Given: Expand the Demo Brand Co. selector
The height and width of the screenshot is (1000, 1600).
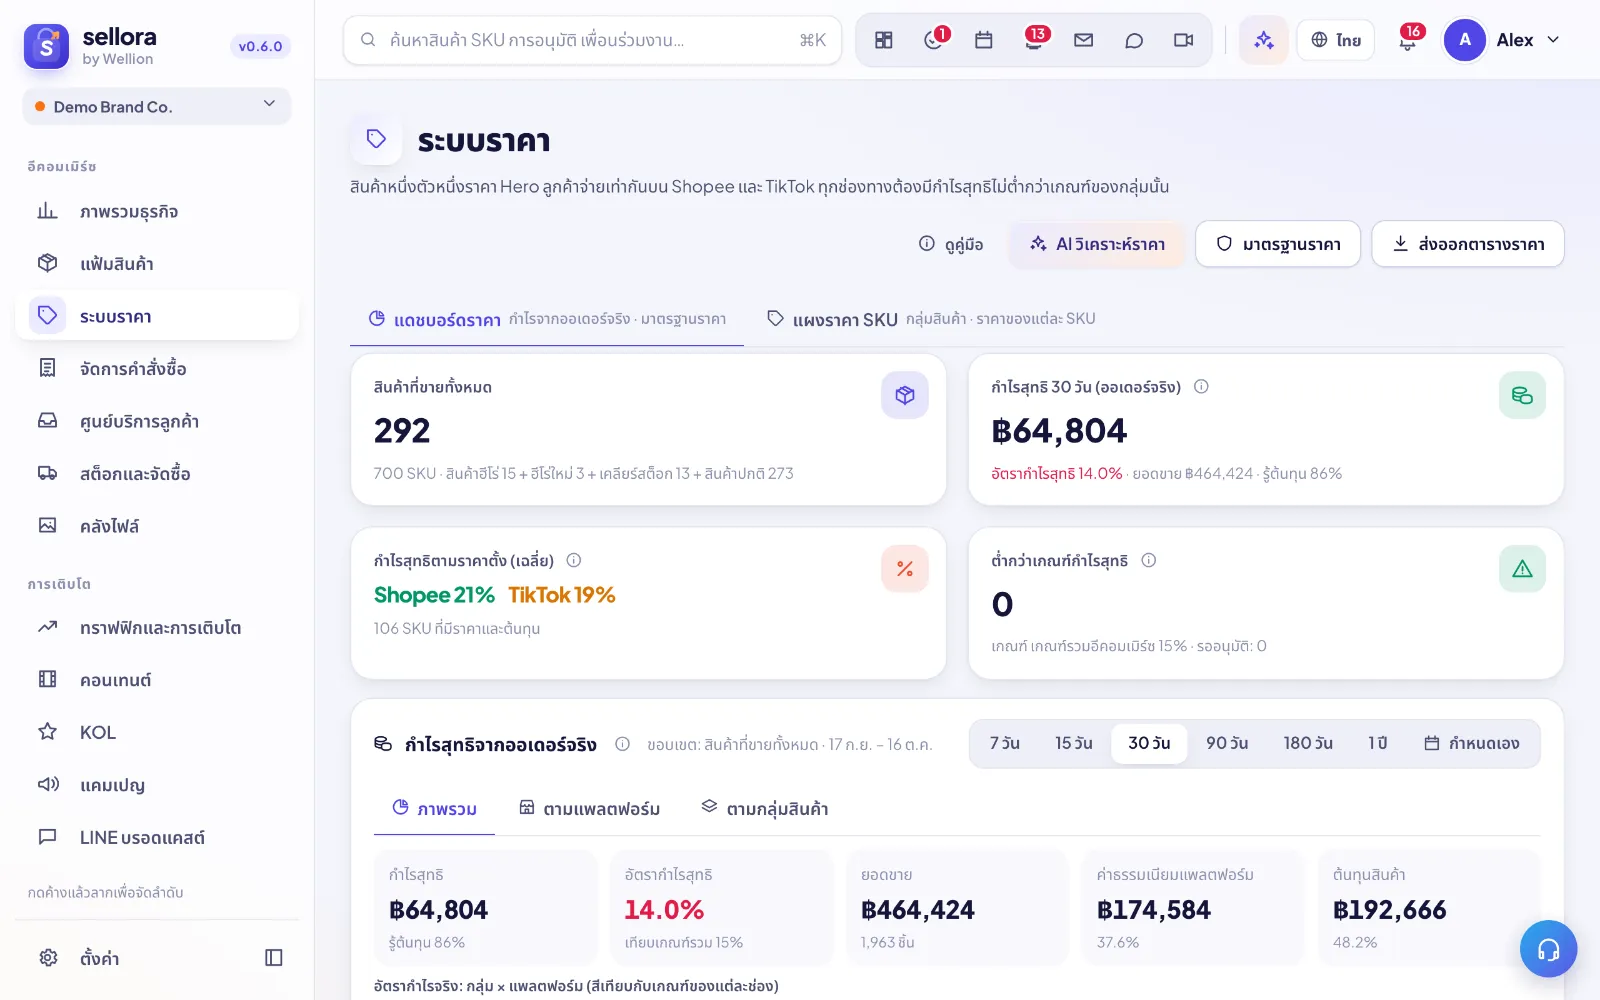Looking at the screenshot, I should pos(157,106).
